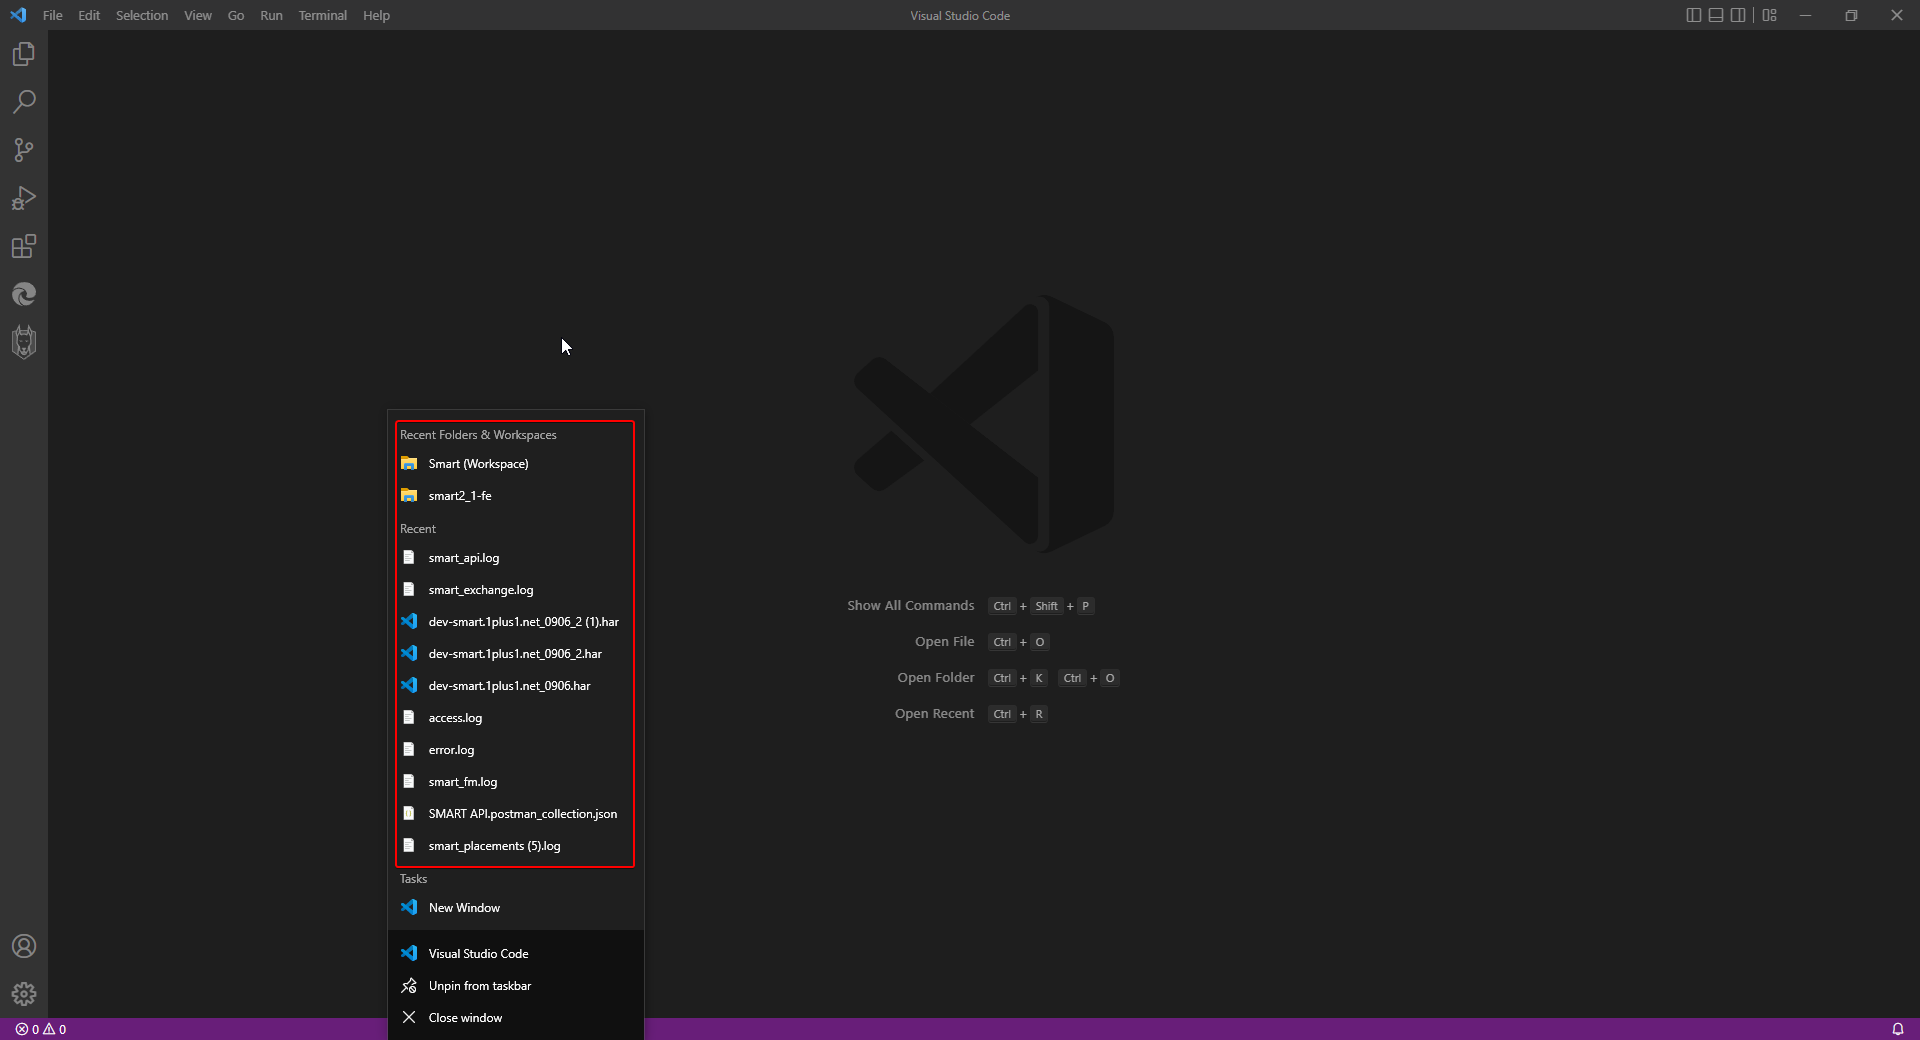
Task: Click the Accounts icon in sidebar
Action: pos(24,946)
